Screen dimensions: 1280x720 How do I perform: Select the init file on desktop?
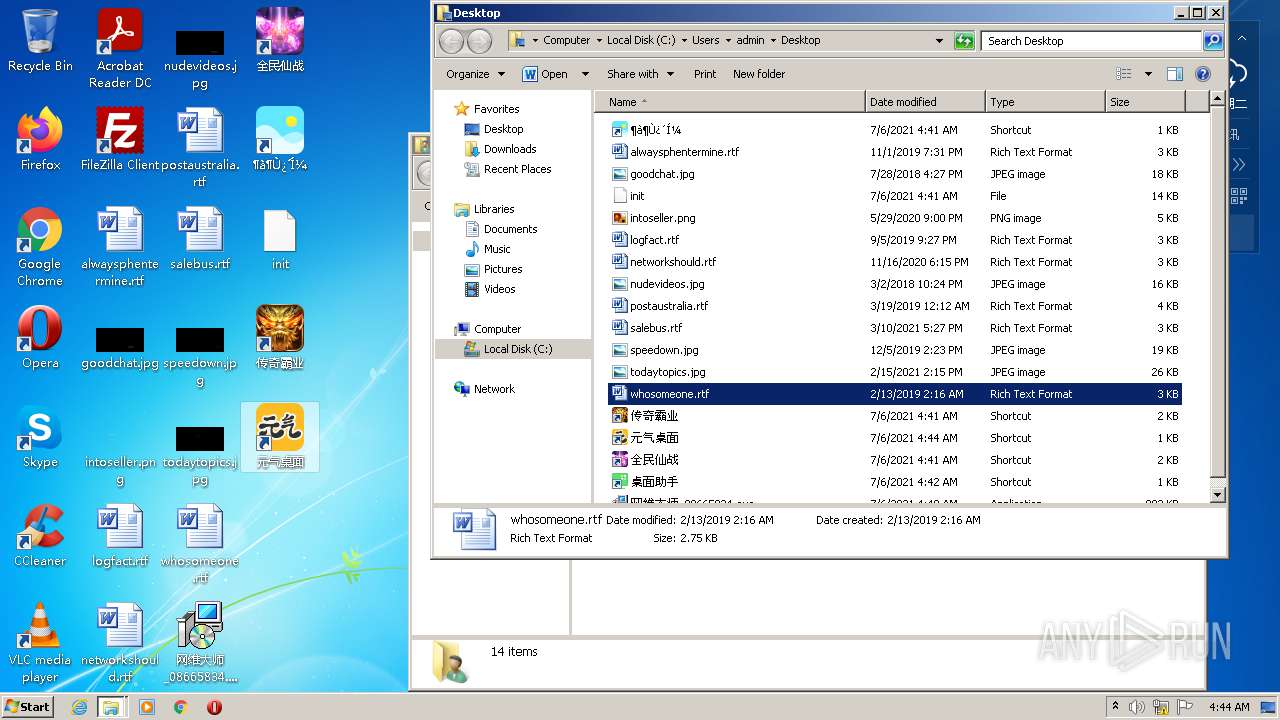[x=280, y=239]
